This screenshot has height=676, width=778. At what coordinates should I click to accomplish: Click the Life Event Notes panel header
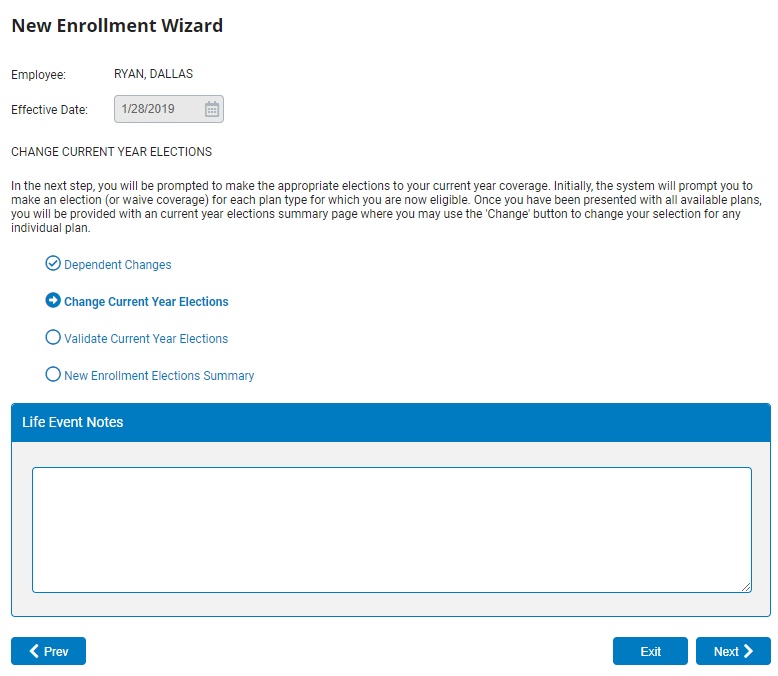pyautogui.click(x=391, y=422)
